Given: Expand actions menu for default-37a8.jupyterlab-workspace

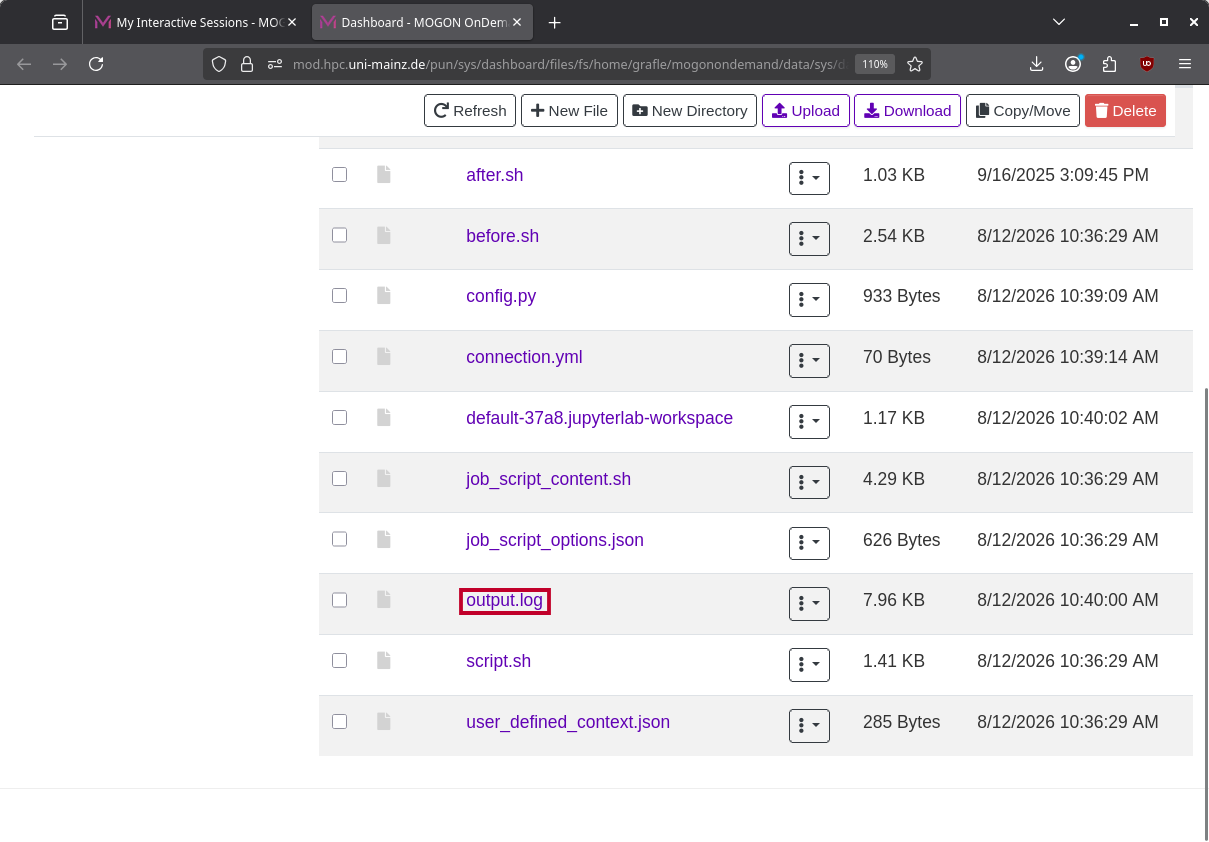Looking at the screenshot, I should tap(809, 422).
